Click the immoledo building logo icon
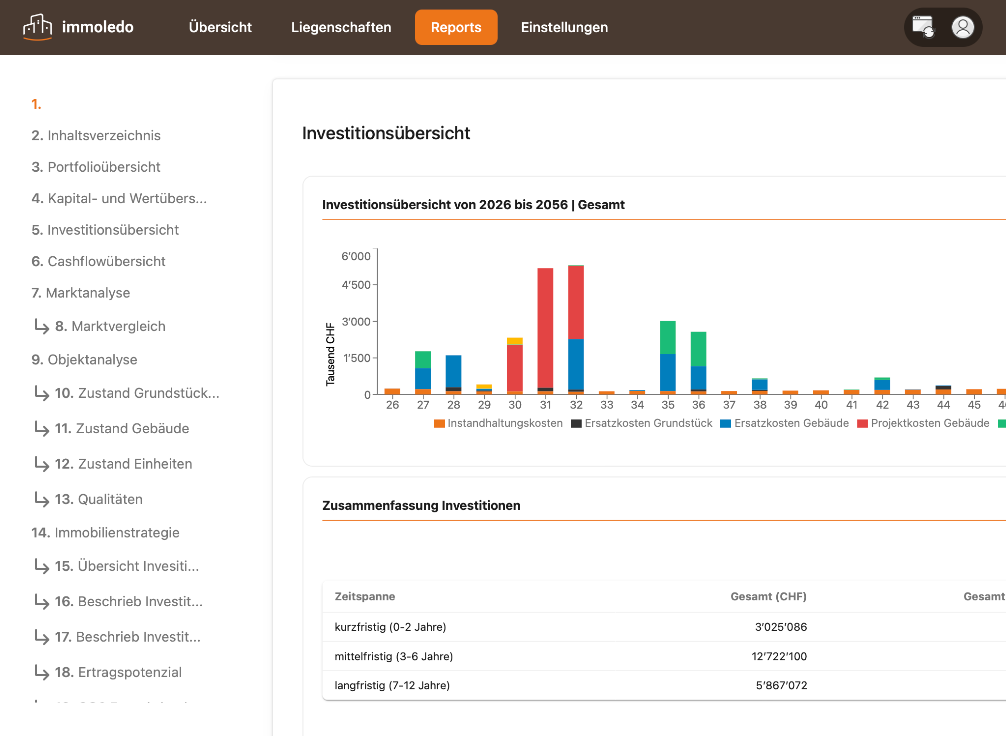Viewport: 1006px width, 736px height. (37, 27)
